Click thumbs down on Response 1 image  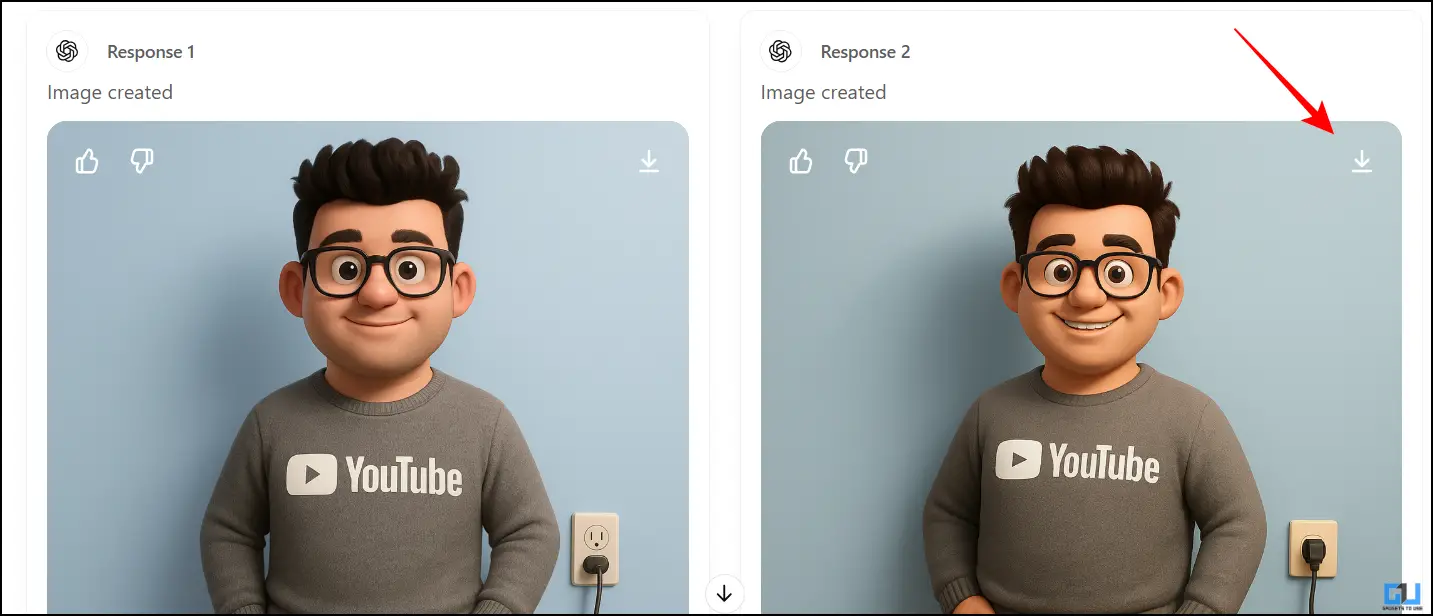click(x=142, y=161)
